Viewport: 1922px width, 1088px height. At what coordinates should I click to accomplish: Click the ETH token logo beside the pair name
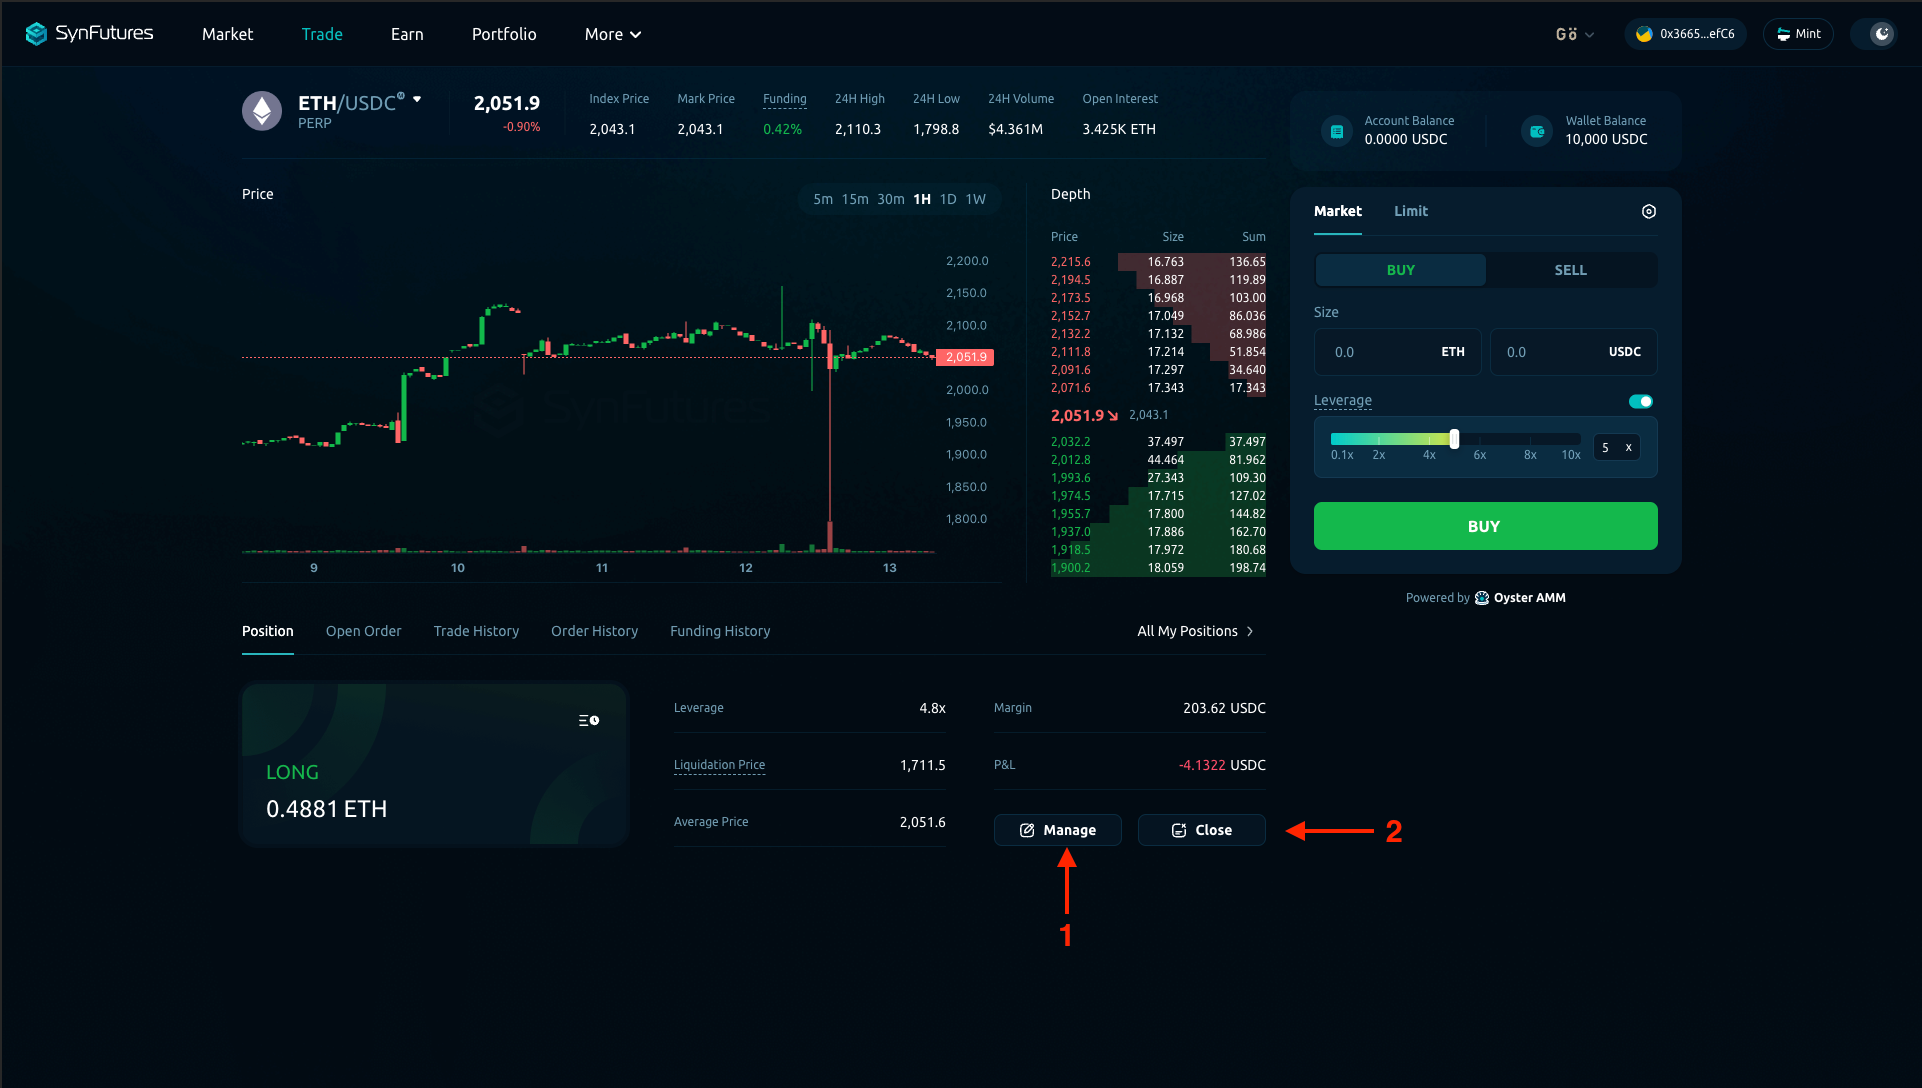261,110
